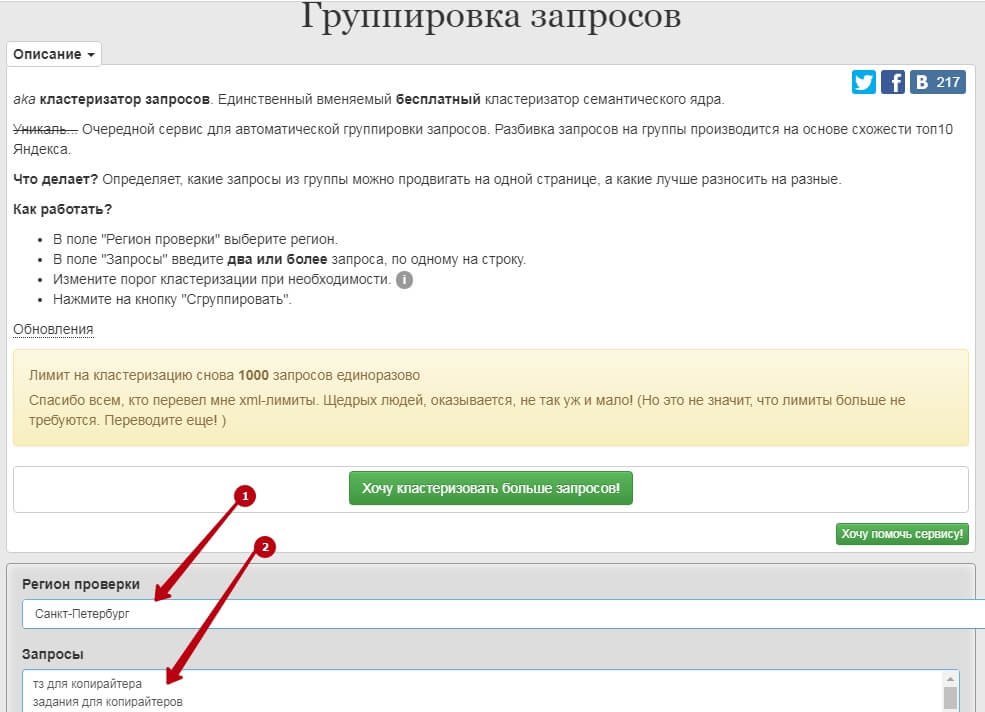985x712 pixels.
Task: Click line 'задания для копирайтеров' in textarea
Action: [x=107, y=702]
